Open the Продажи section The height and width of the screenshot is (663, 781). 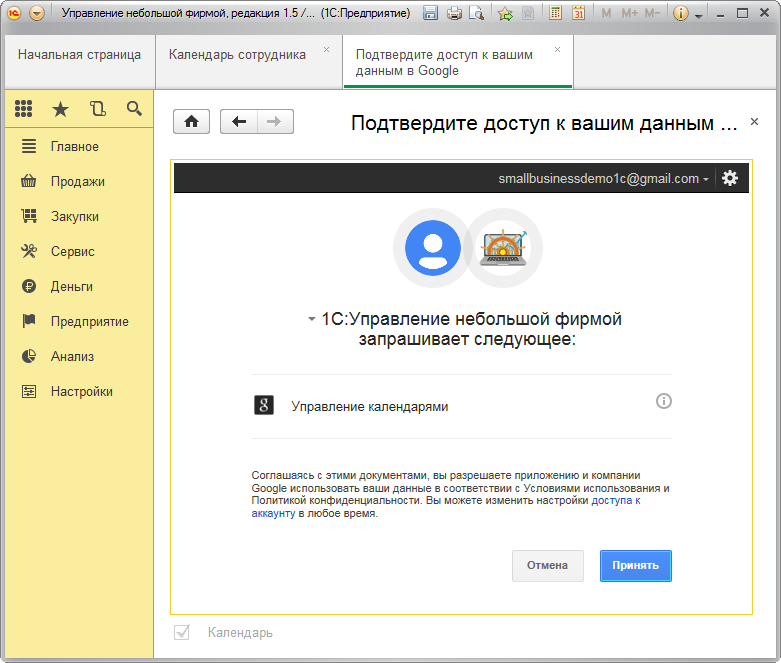pos(78,181)
